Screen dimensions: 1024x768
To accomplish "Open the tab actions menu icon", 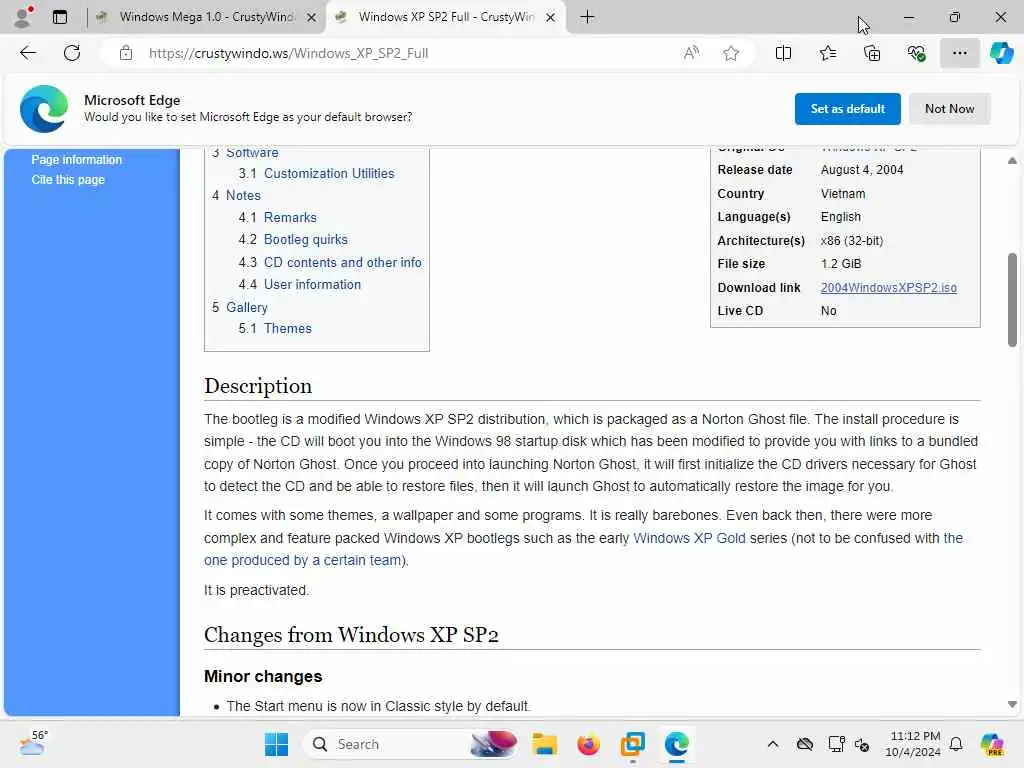I will (x=59, y=17).
